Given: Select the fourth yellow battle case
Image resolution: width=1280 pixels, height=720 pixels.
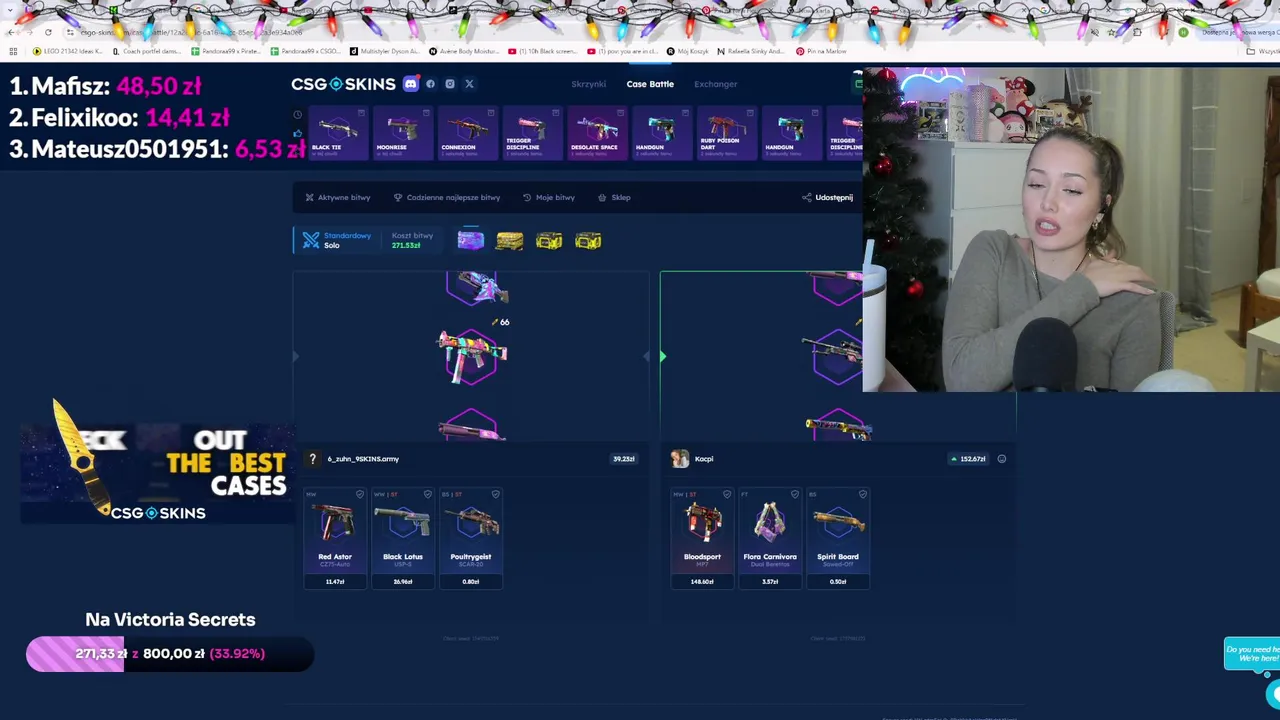Looking at the screenshot, I should 588,240.
